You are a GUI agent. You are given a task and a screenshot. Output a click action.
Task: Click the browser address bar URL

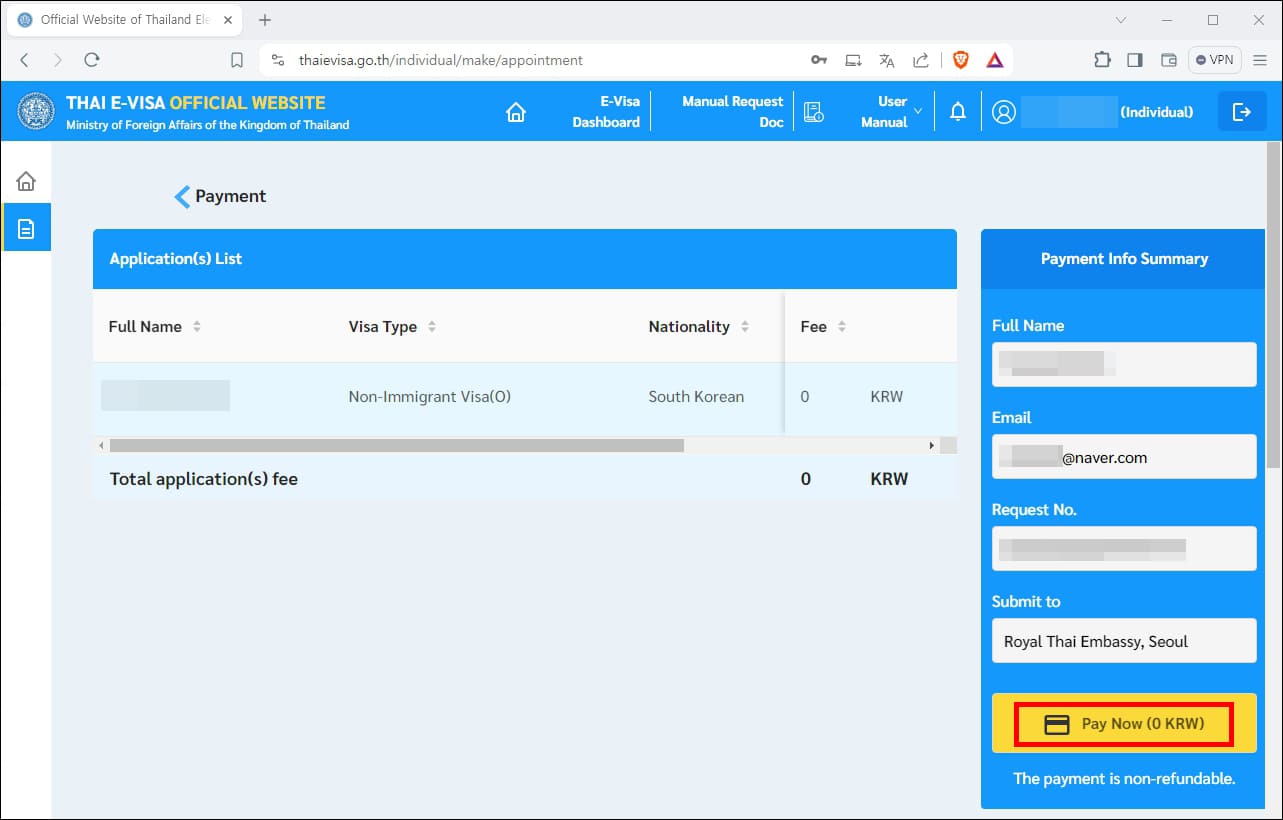tap(440, 60)
